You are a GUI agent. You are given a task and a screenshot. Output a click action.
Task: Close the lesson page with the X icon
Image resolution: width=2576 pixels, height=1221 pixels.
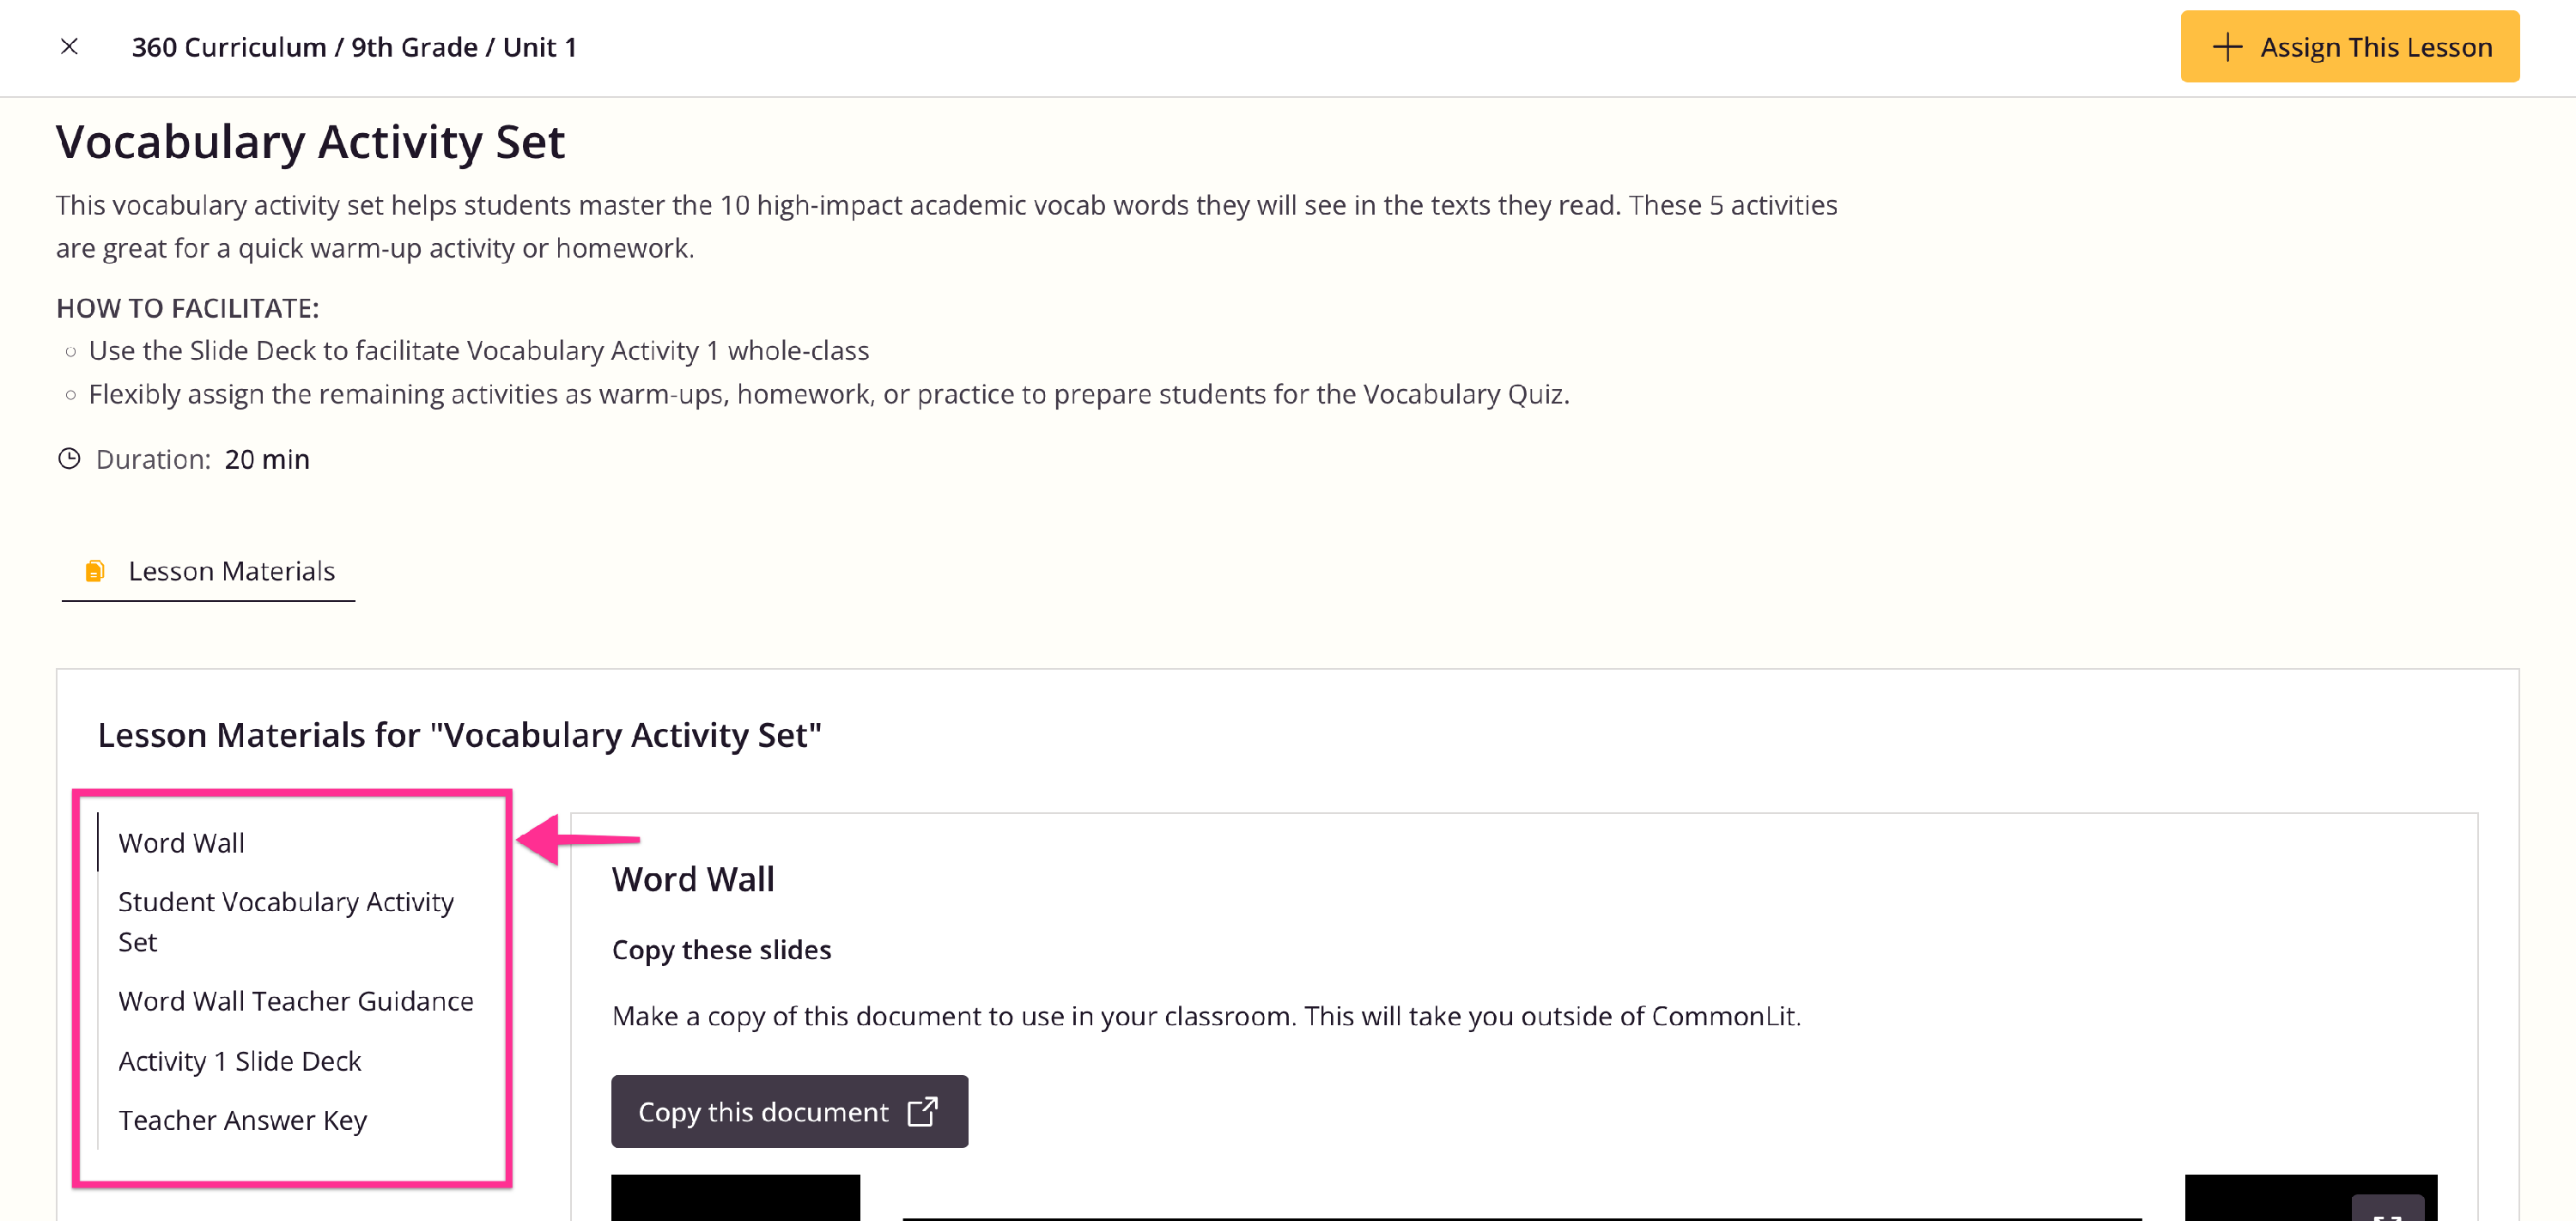pyautogui.click(x=69, y=47)
